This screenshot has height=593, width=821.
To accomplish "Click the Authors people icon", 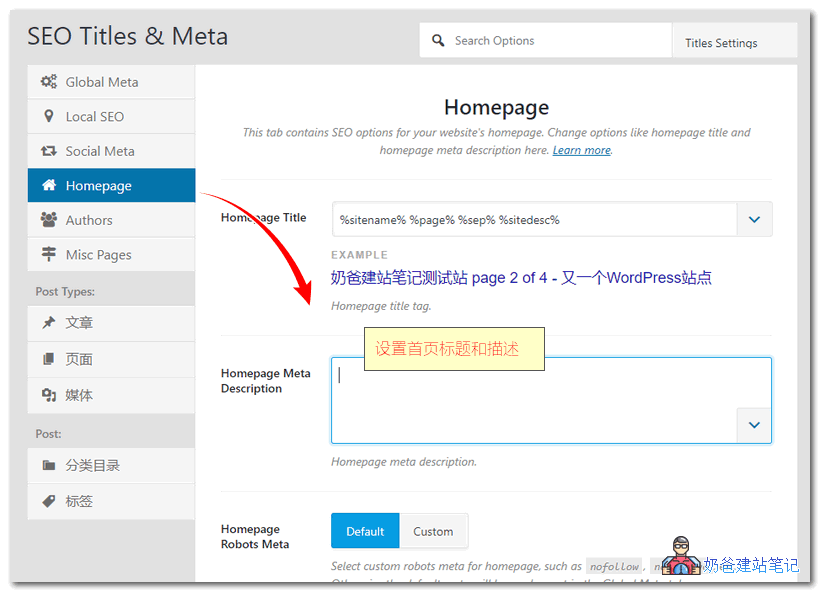I will pos(48,220).
